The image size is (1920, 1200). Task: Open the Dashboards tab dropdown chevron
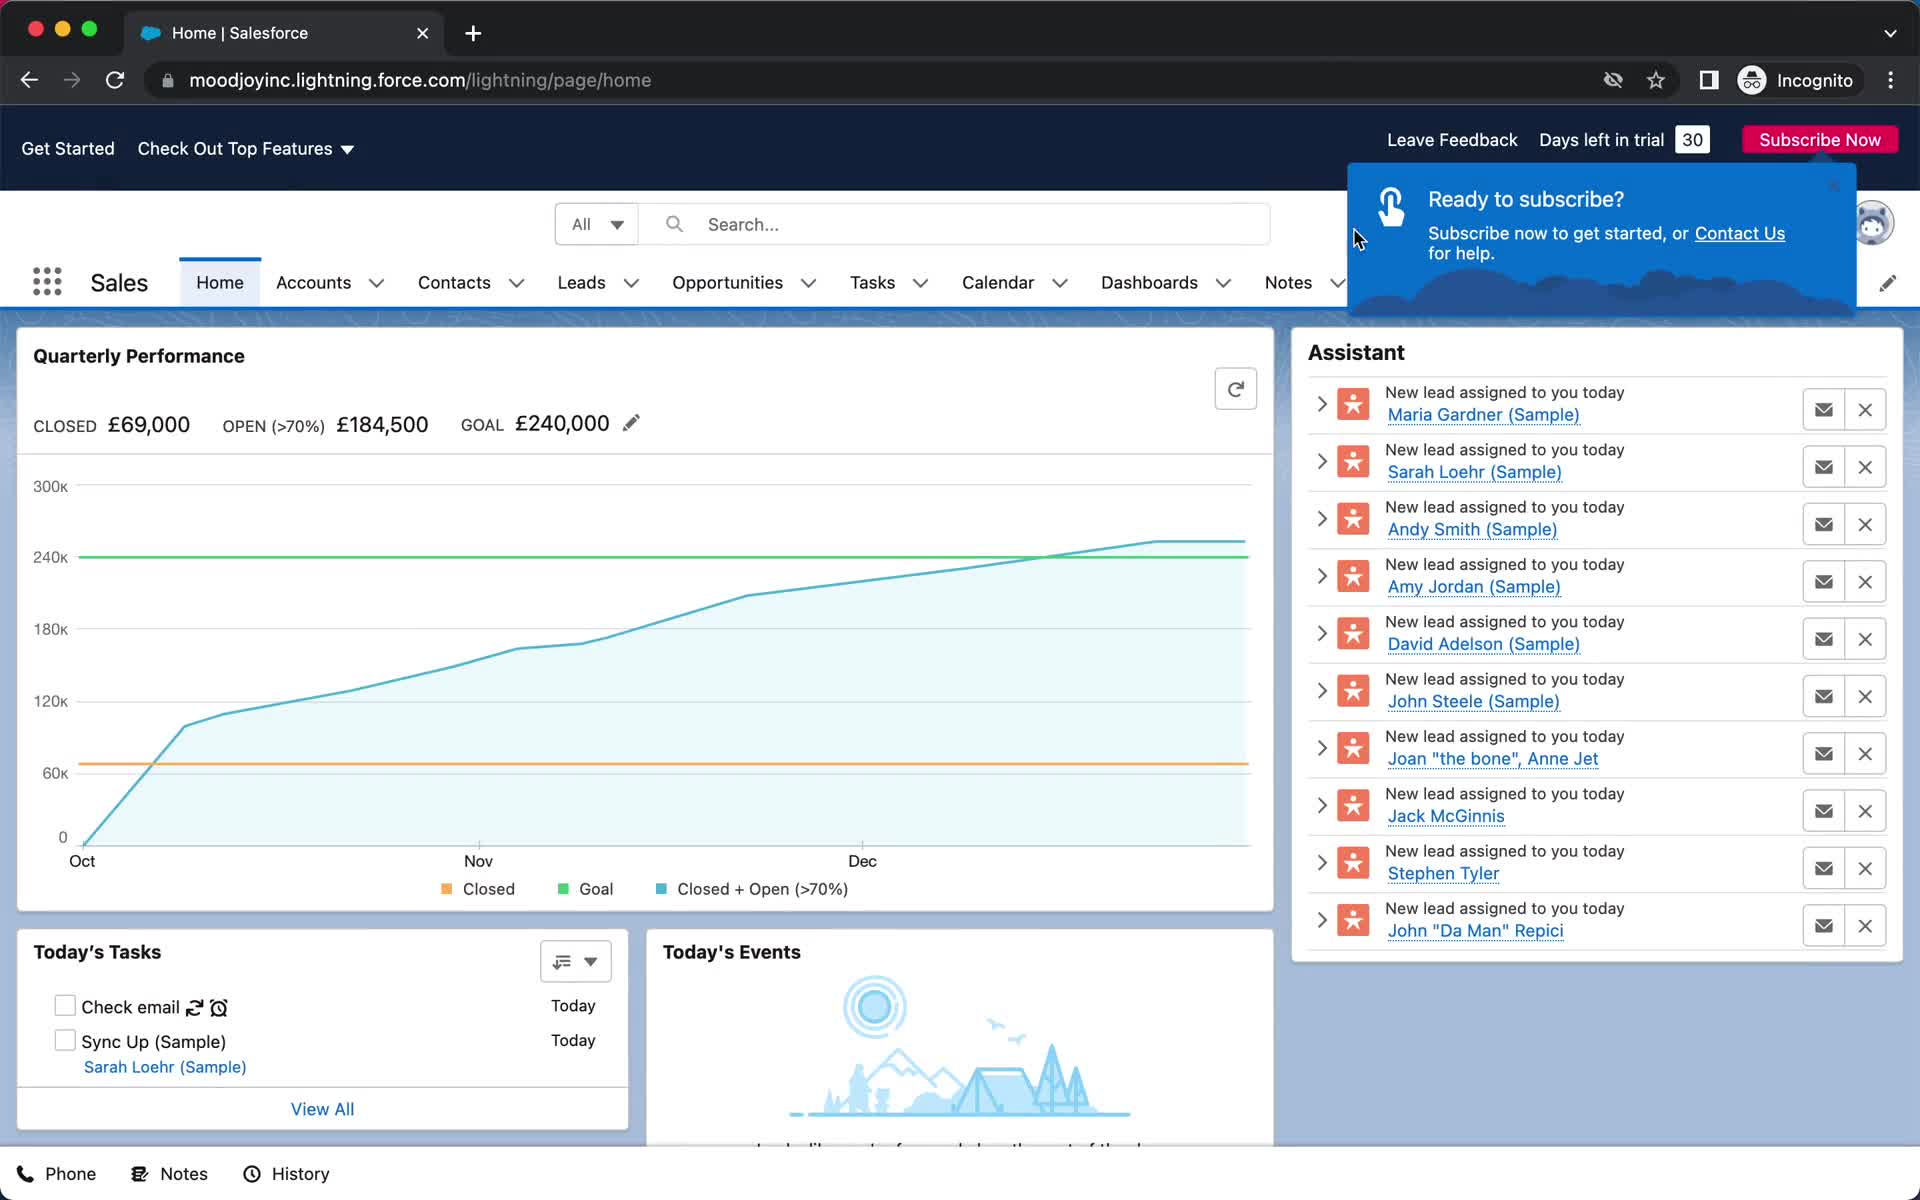coord(1223,283)
